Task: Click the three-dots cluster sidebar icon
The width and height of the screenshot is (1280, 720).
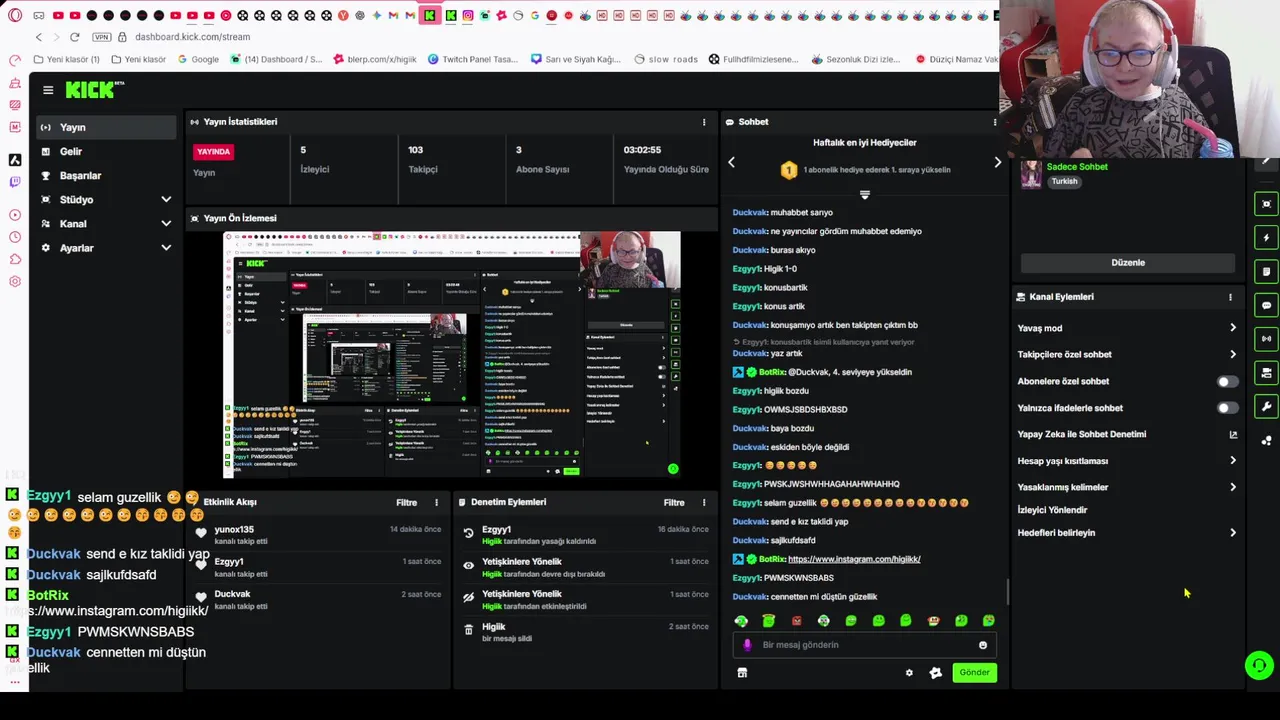Action: tap(1267, 440)
